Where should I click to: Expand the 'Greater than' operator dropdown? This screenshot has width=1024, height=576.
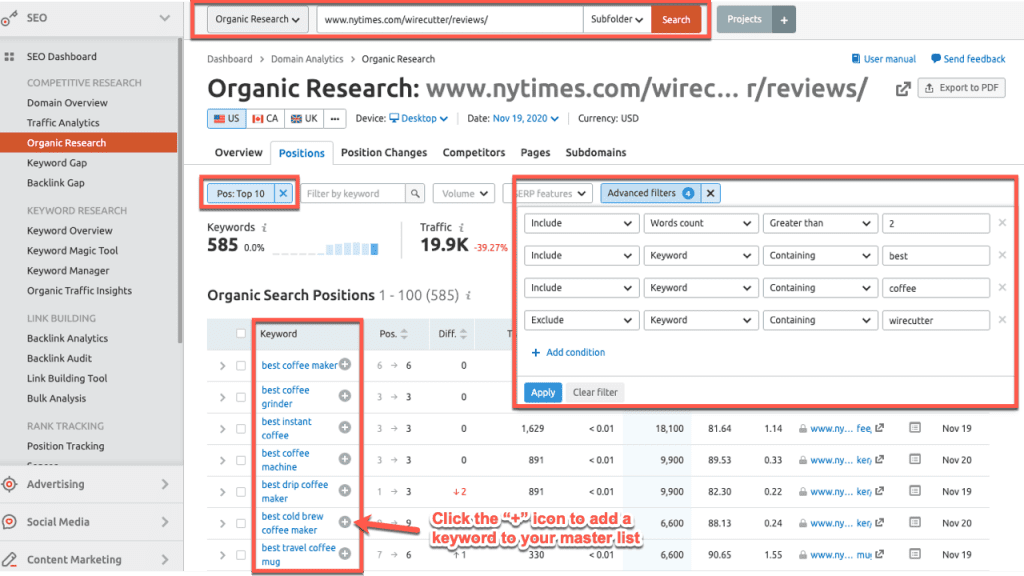pos(819,223)
